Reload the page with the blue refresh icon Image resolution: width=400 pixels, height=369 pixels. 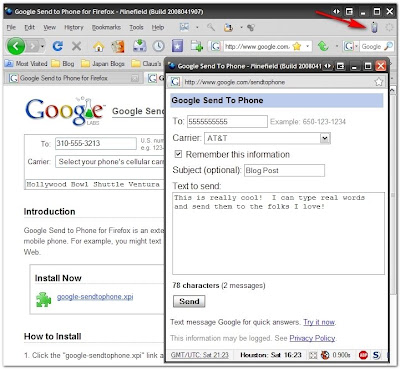tap(58, 46)
